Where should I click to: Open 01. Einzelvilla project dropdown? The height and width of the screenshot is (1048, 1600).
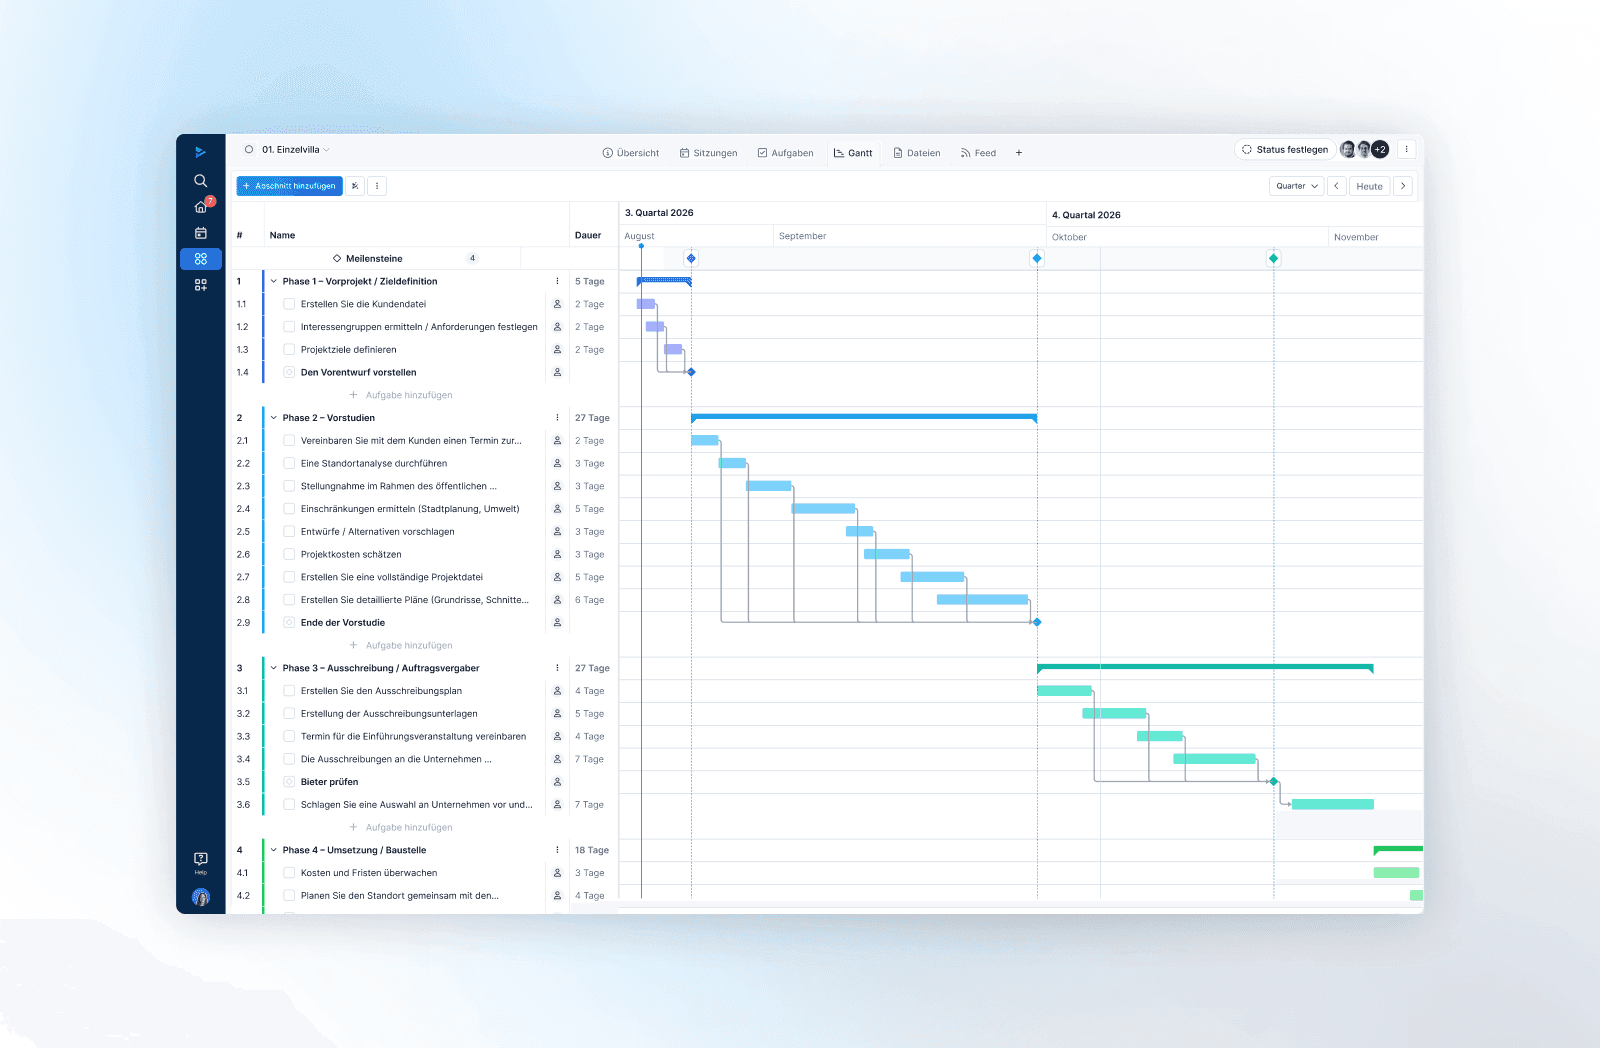pos(296,150)
